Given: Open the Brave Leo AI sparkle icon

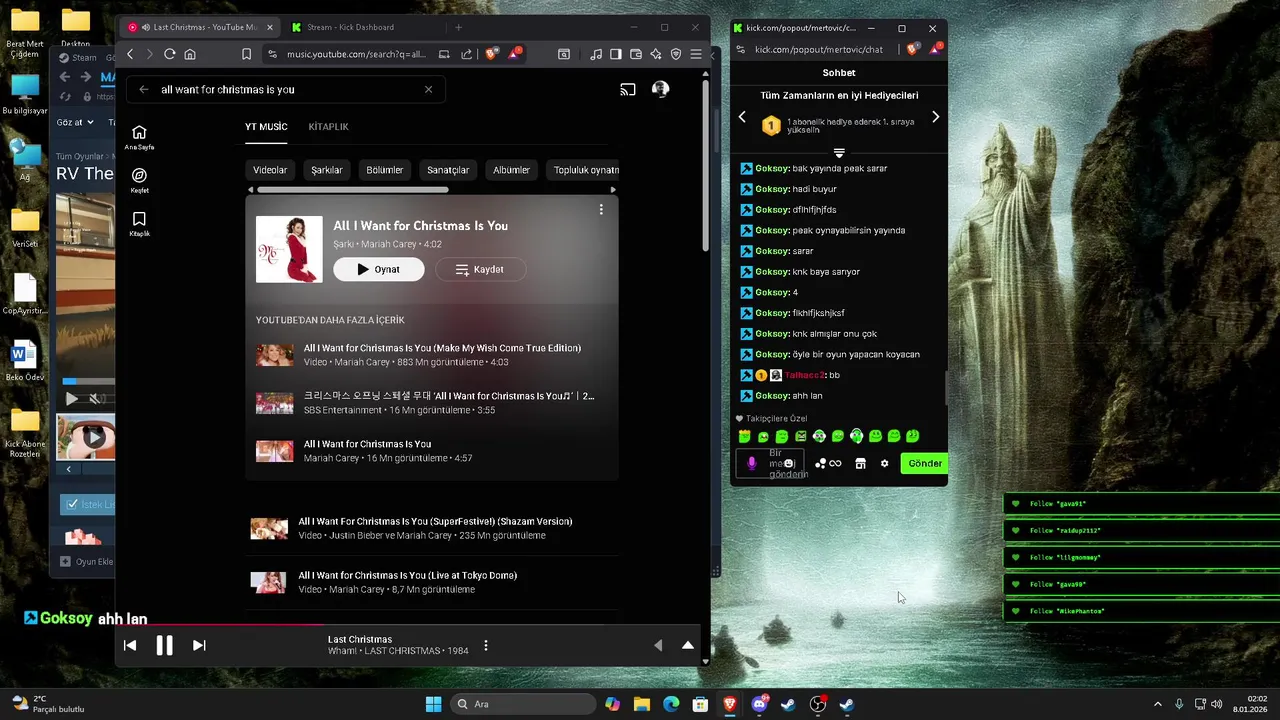Looking at the screenshot, I should pos(656,54).
